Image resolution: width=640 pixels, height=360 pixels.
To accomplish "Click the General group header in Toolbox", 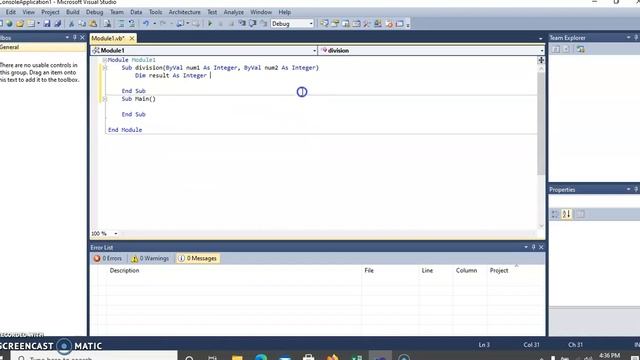I will coord(43,47).
